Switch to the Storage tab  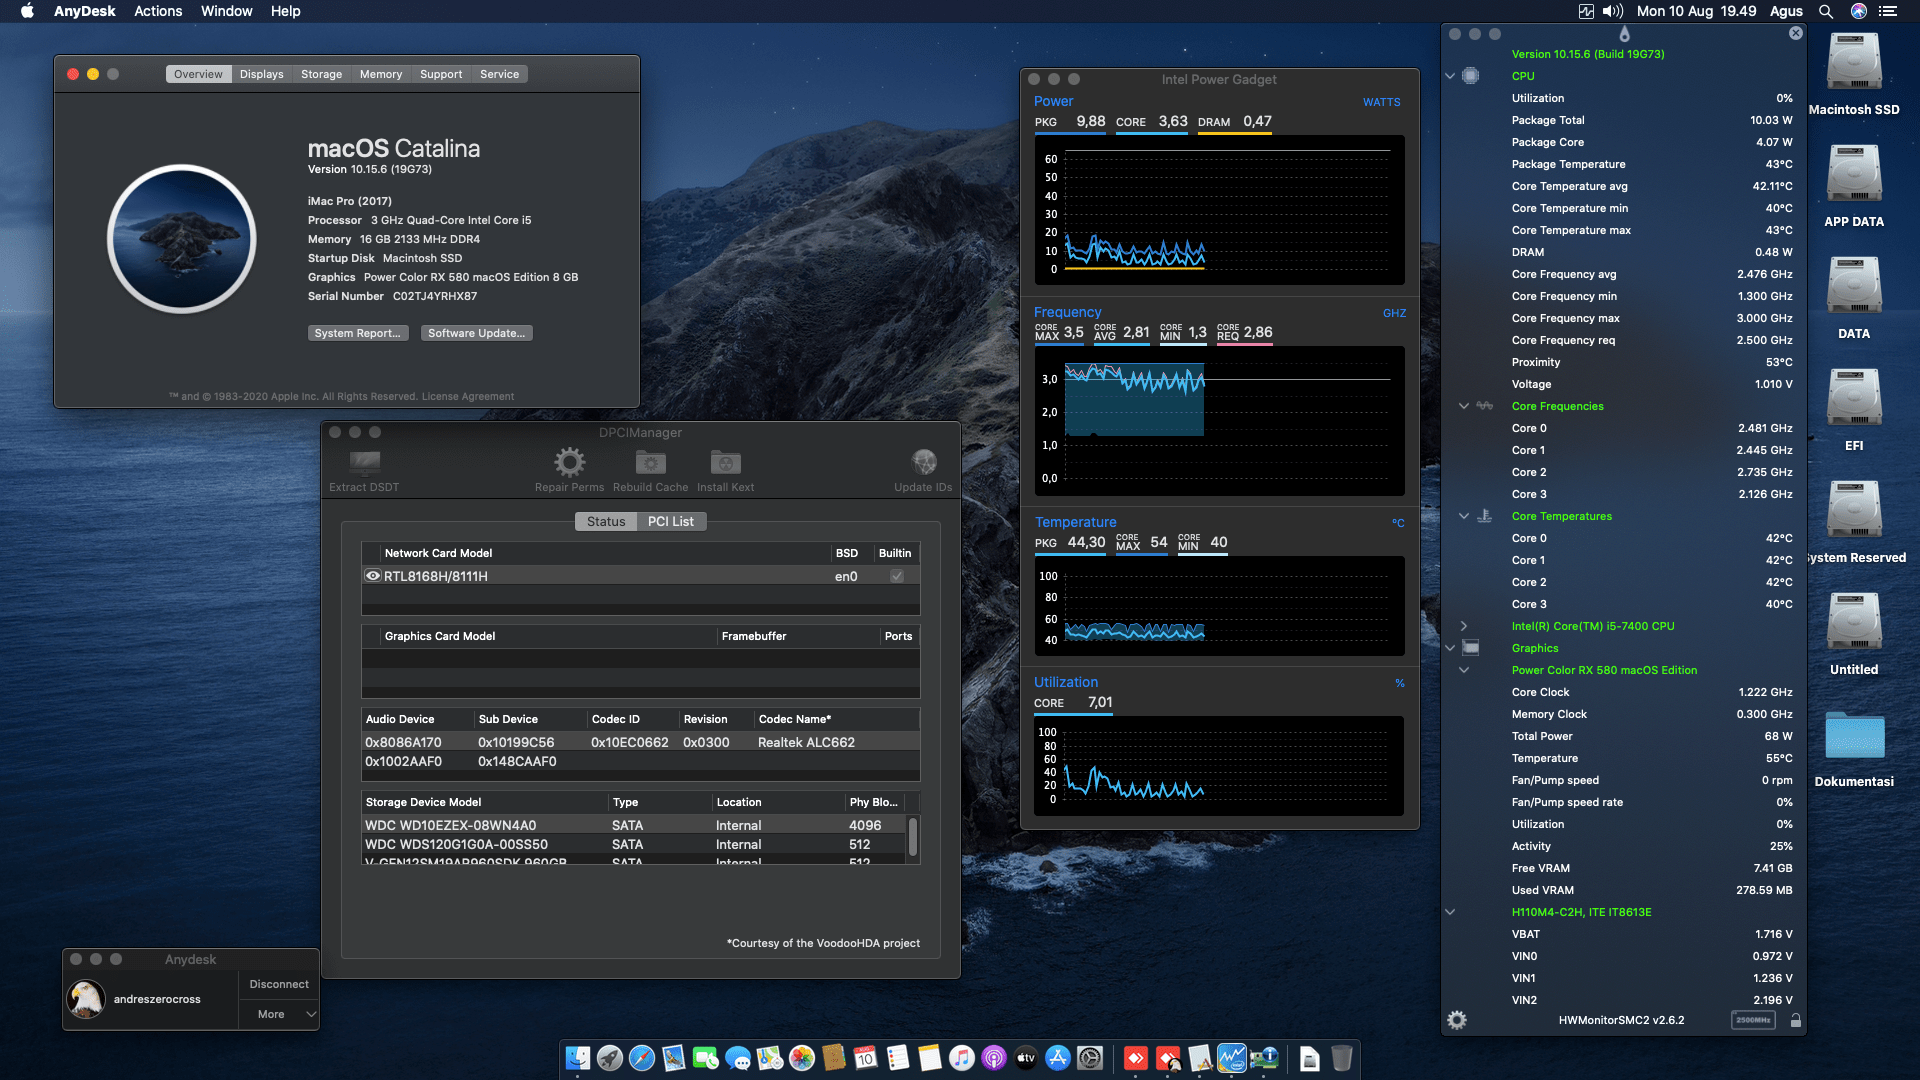321,73
